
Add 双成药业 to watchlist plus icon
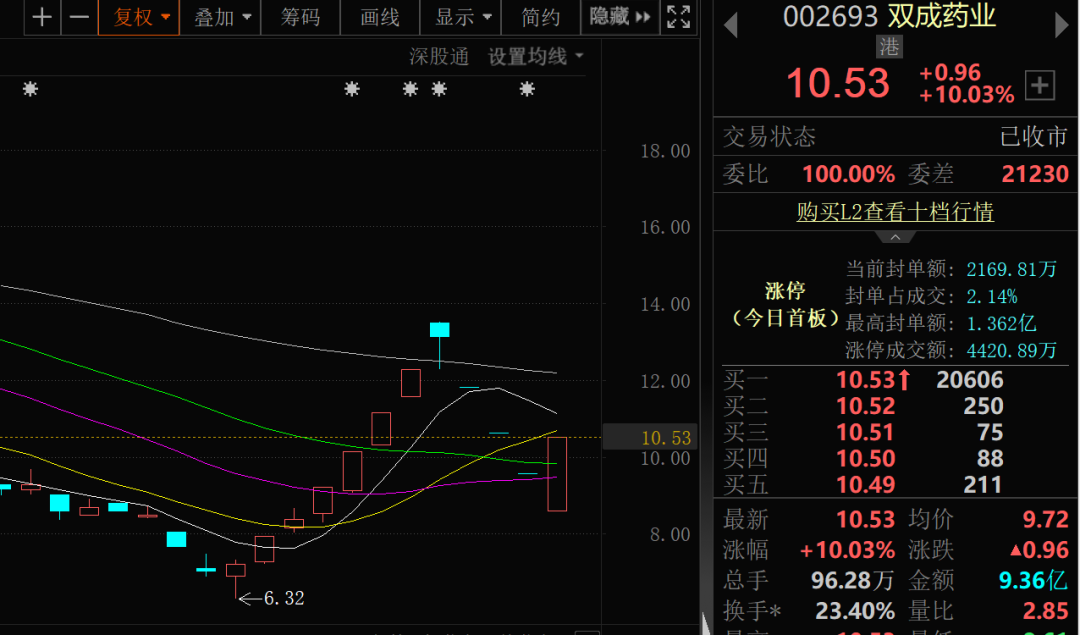tap(1040, 86)
